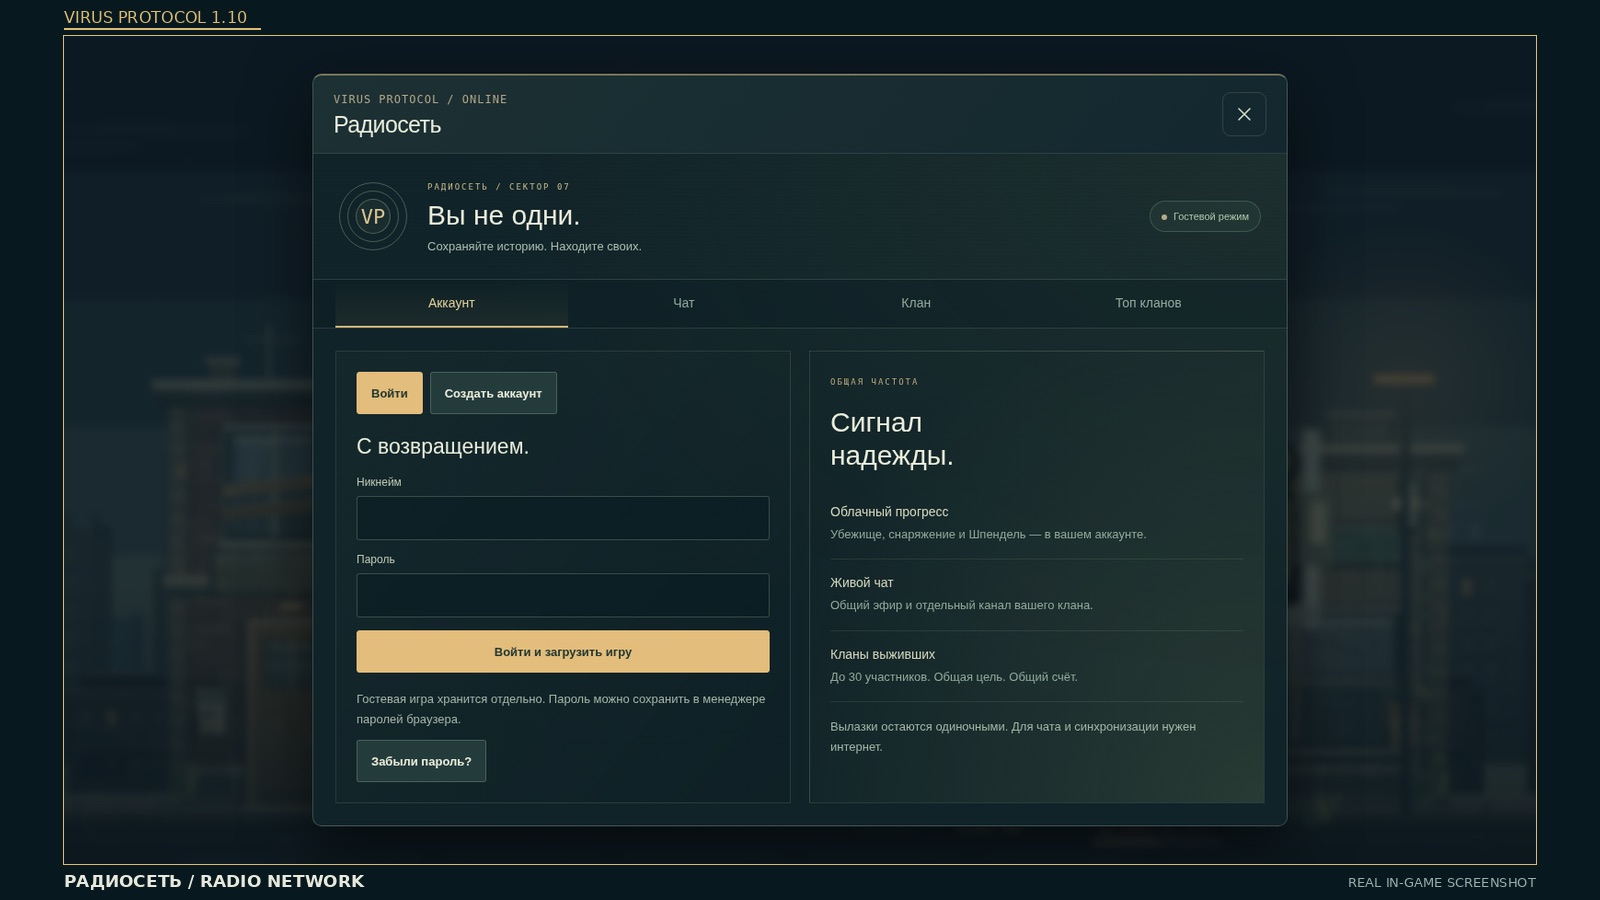Close the Радиосеть dialog with the X
1600x900 pixels.
[1244, 114]
